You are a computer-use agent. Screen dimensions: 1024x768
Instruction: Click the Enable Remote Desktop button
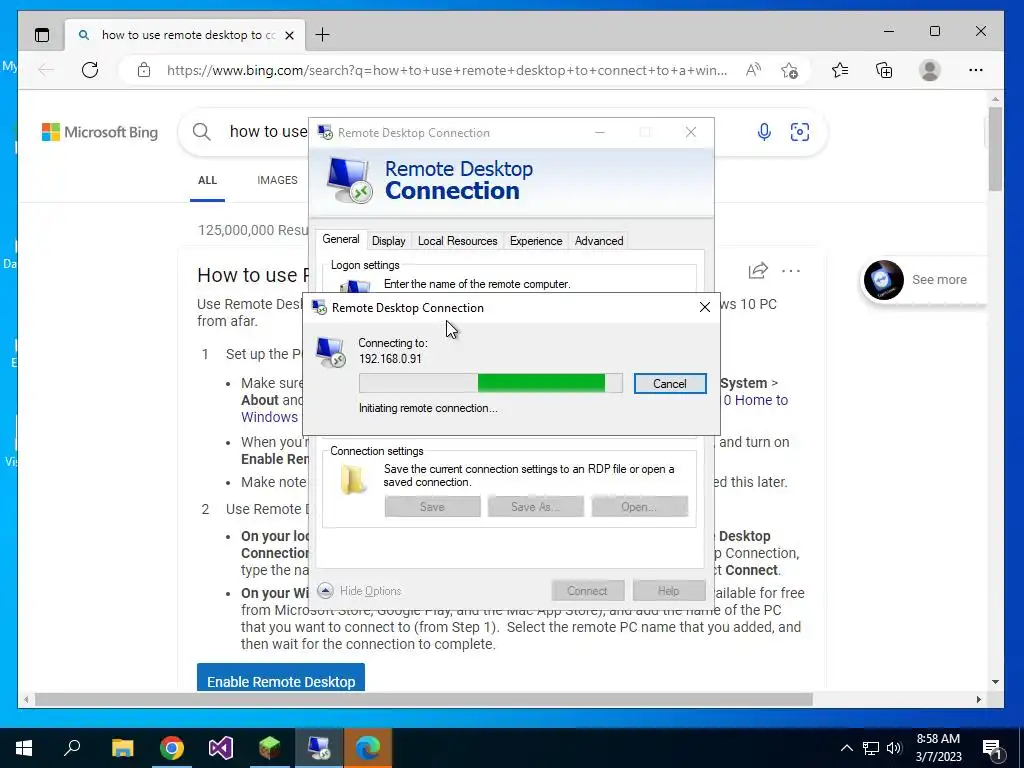[x=281, y=678]
